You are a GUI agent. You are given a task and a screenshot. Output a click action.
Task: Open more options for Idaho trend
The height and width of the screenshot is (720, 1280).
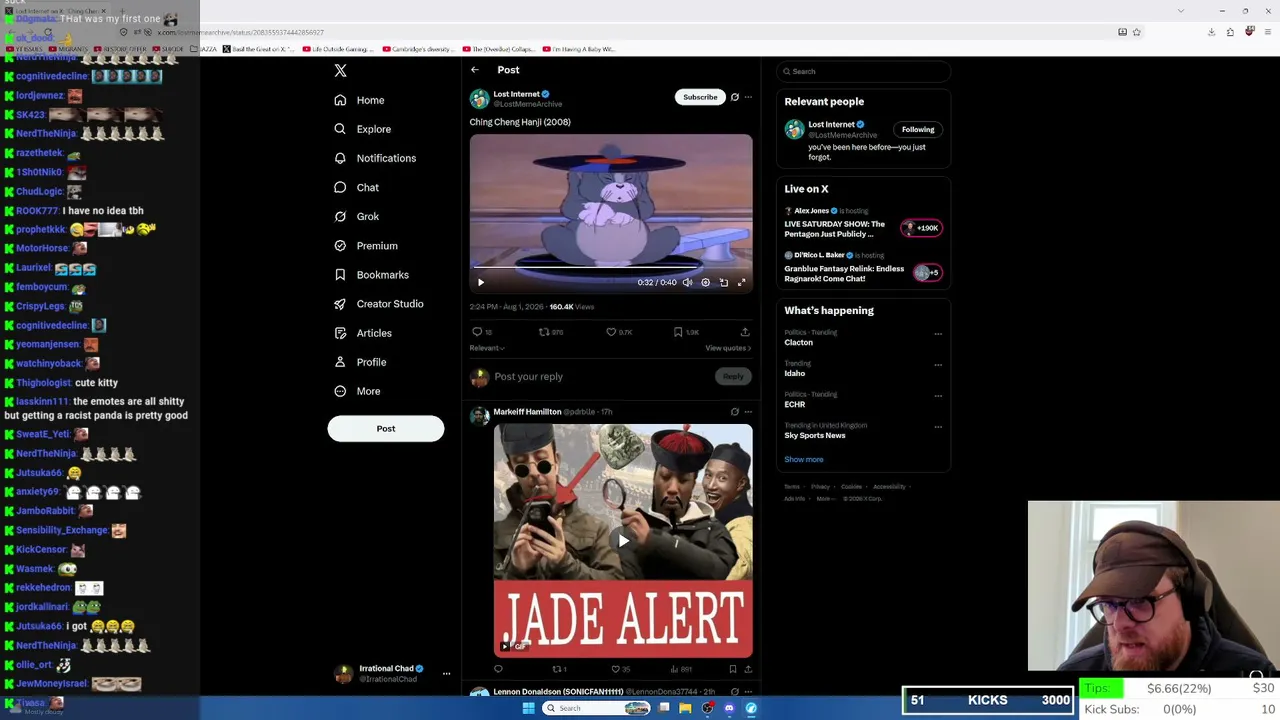938,365
